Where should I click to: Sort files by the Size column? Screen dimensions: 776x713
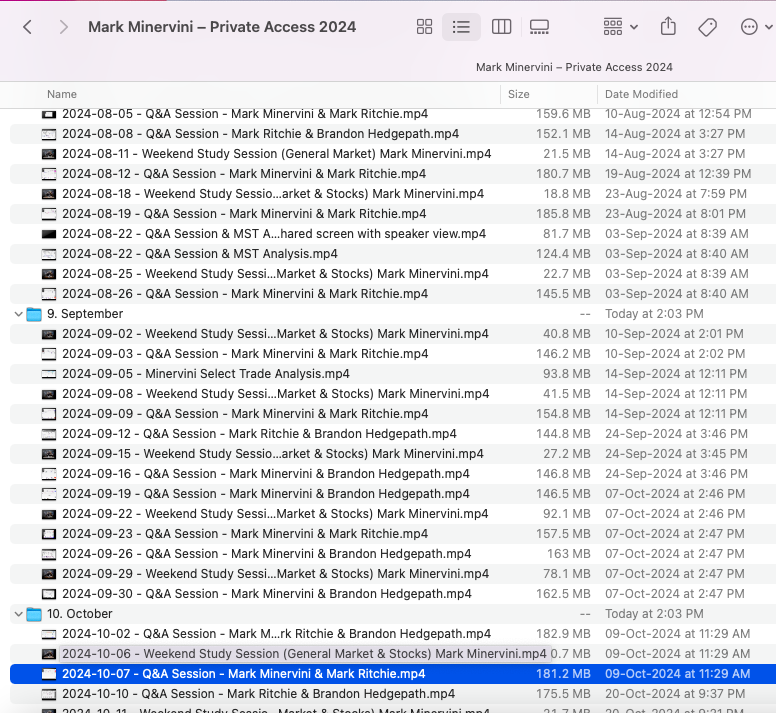519,94
